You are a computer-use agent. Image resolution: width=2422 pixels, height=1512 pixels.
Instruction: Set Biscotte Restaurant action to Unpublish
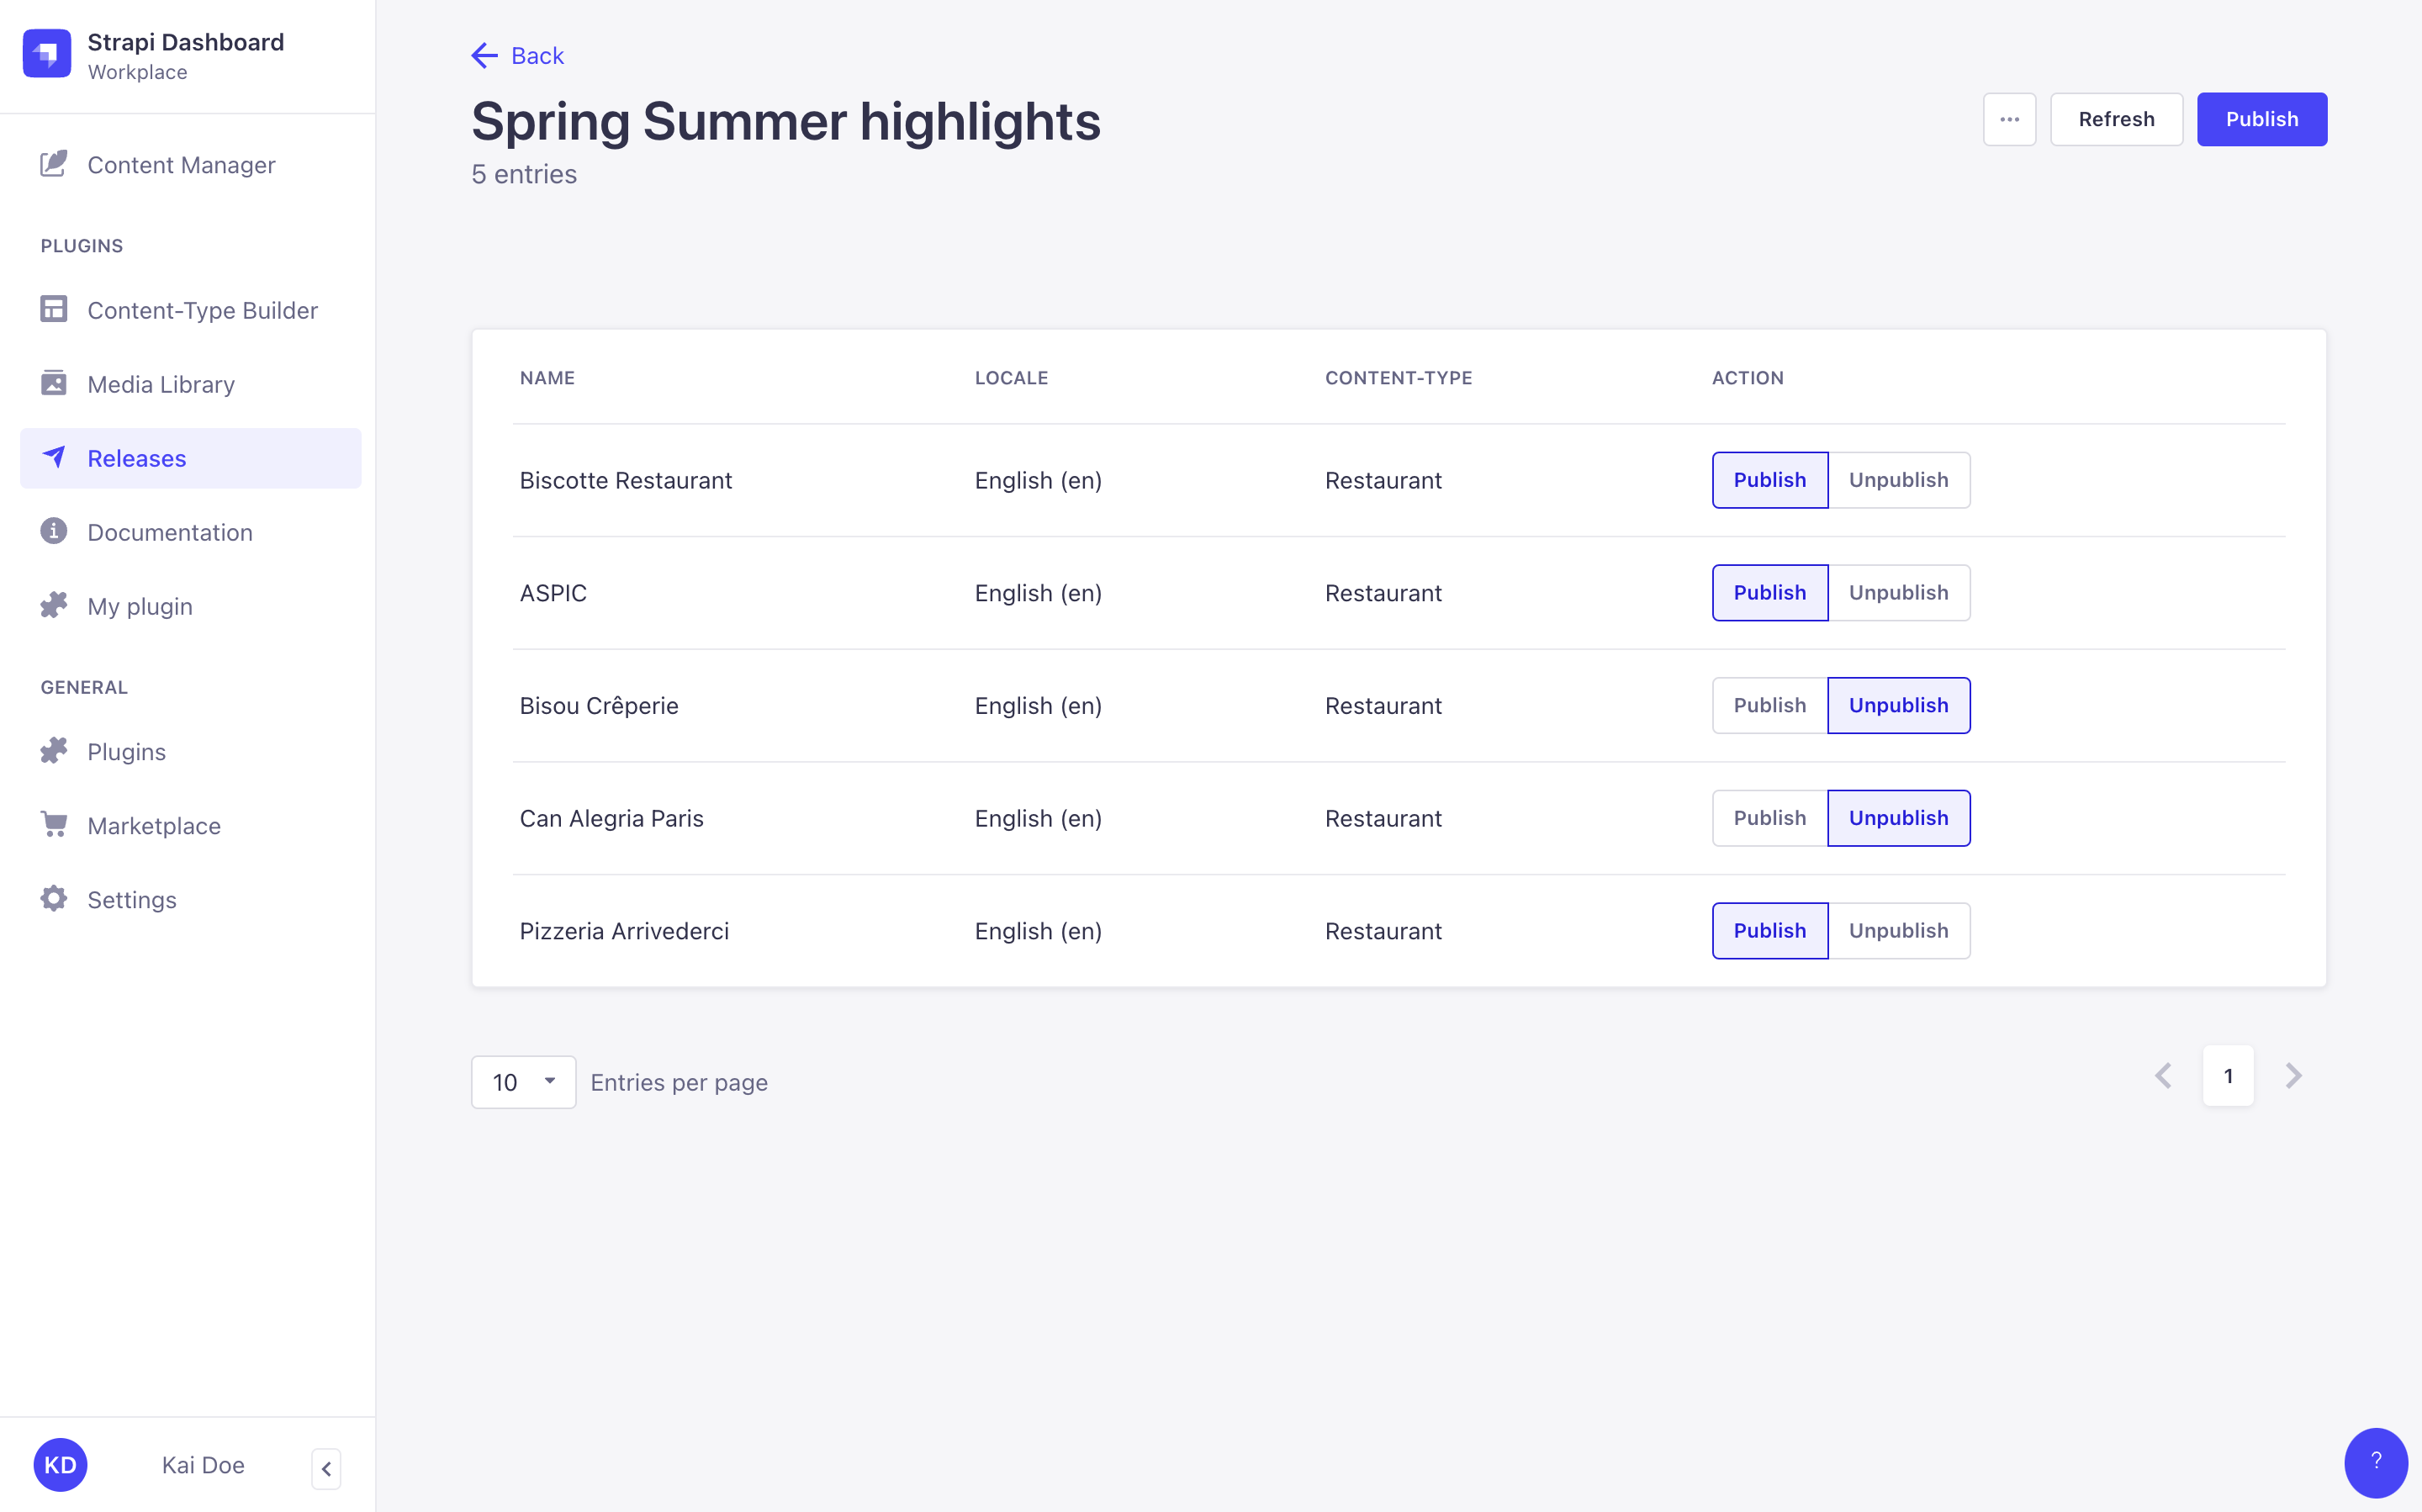pyautogui.click(x=1898, y=480)
